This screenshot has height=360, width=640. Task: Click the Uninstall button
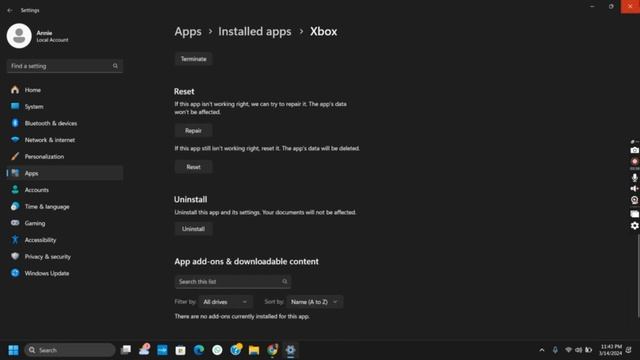[x=193, y=229]
